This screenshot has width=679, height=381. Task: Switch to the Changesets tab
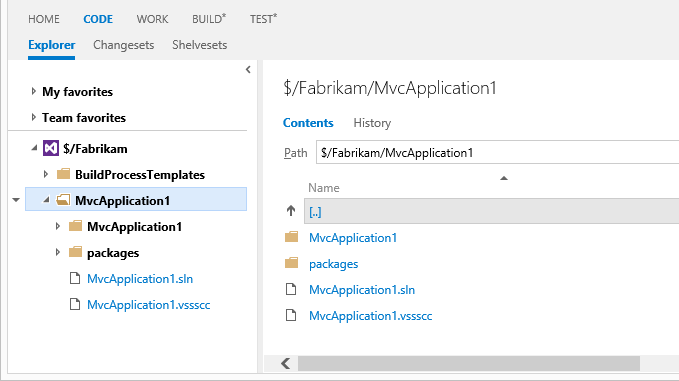123,45
